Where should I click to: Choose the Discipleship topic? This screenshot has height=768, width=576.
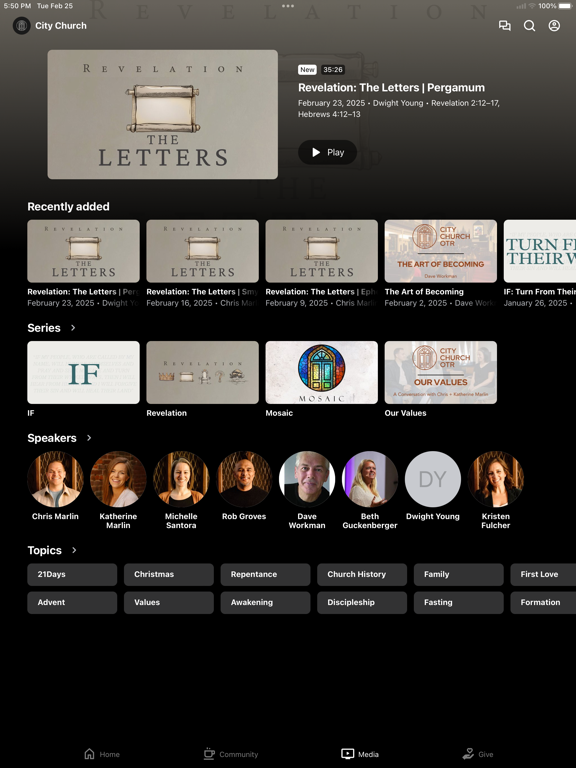[362, 602]
